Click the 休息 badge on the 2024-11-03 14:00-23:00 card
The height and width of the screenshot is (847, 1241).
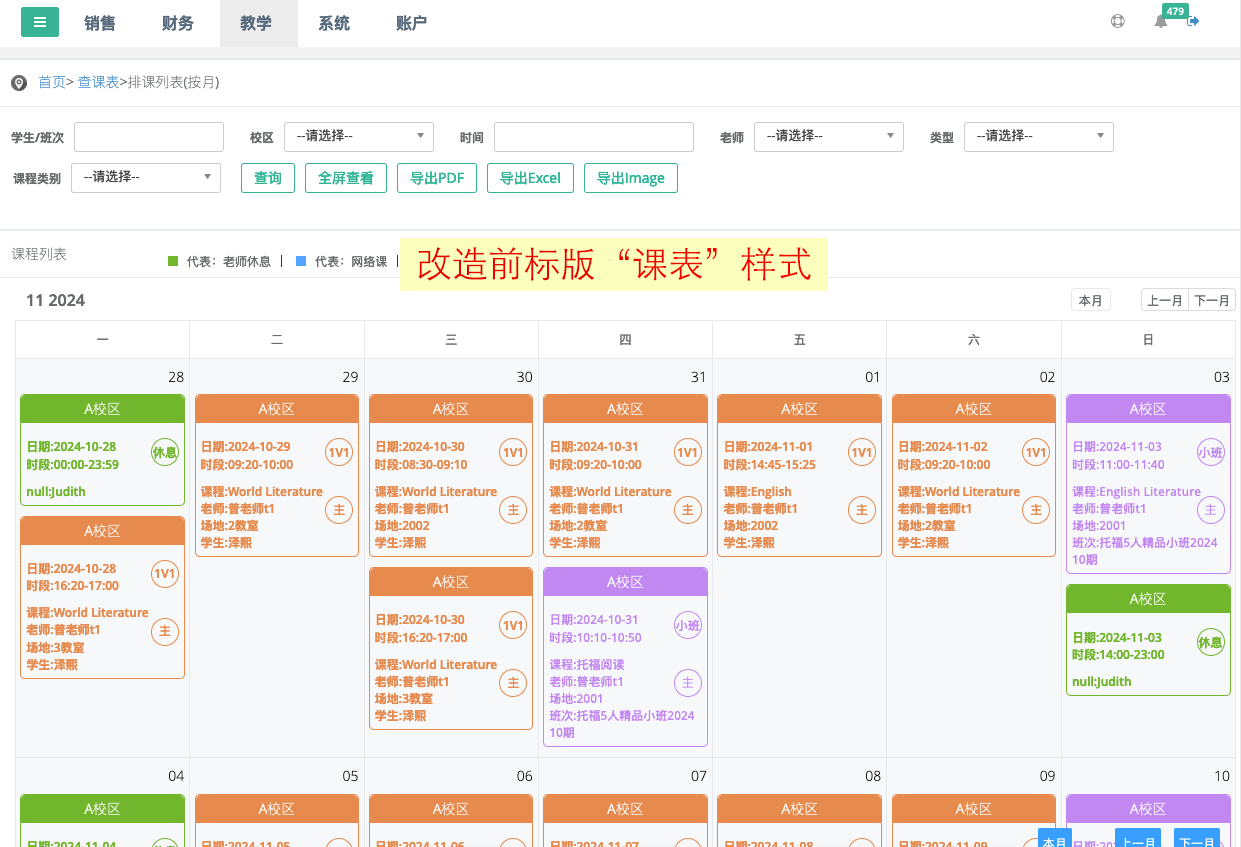(x=1211, y=642)
